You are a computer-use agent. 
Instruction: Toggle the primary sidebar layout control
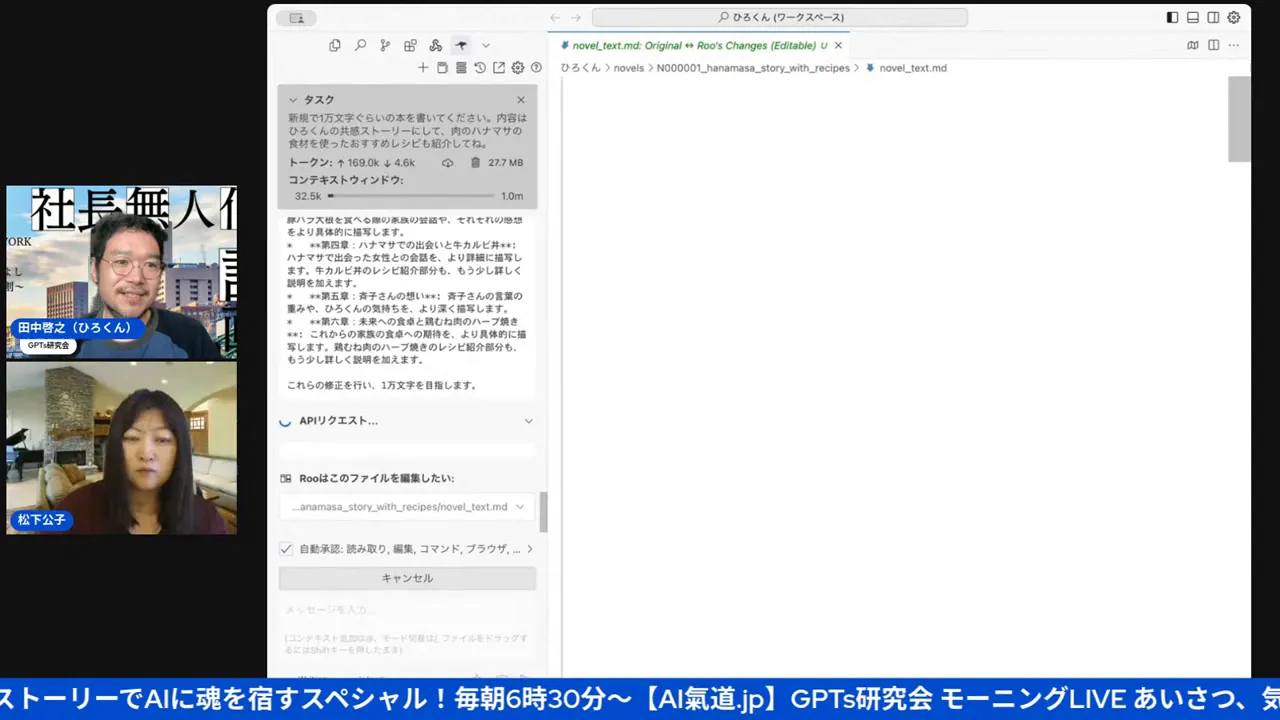(x=1171, y=17)
